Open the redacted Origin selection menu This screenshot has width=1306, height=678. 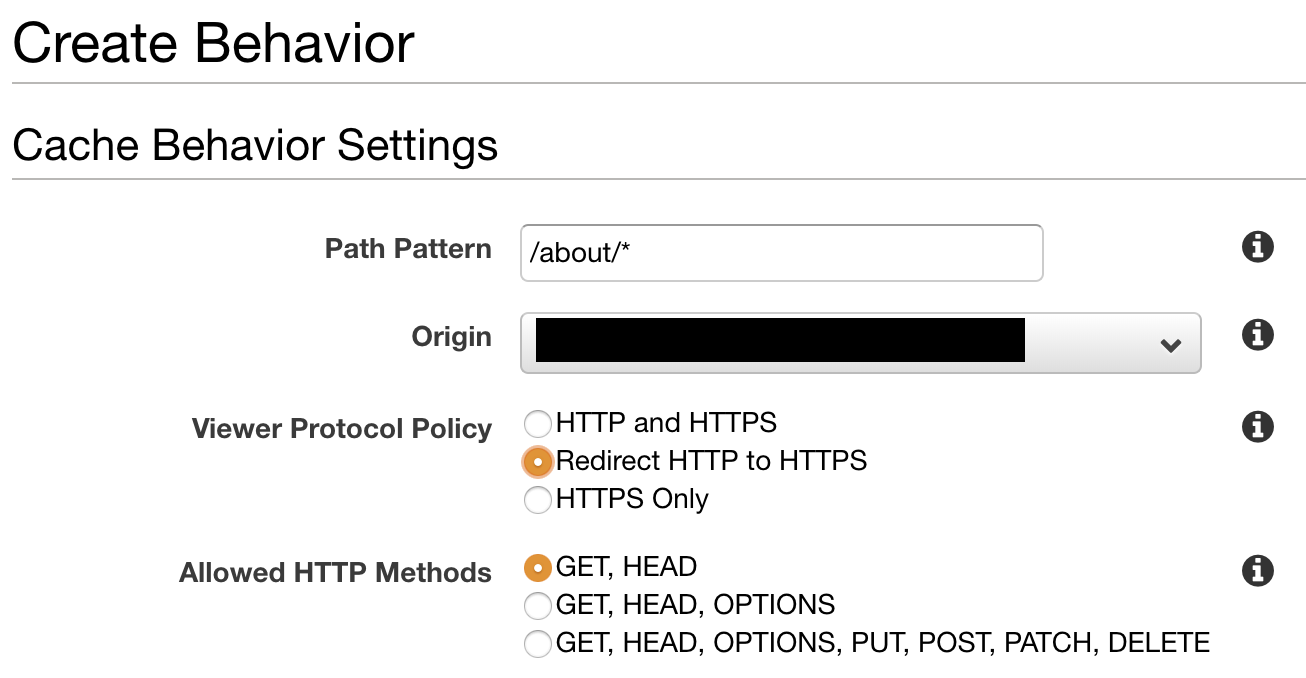(780, 341)
